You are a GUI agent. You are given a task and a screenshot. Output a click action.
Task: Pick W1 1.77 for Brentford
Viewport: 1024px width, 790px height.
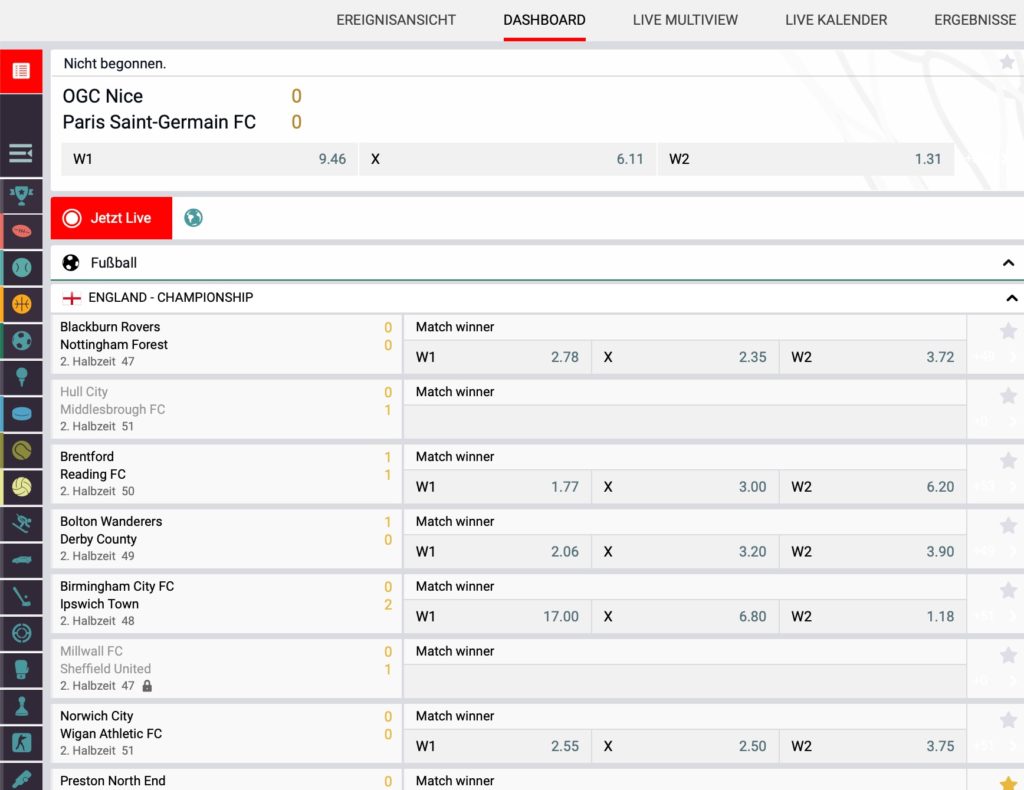[x=497, y=487]
